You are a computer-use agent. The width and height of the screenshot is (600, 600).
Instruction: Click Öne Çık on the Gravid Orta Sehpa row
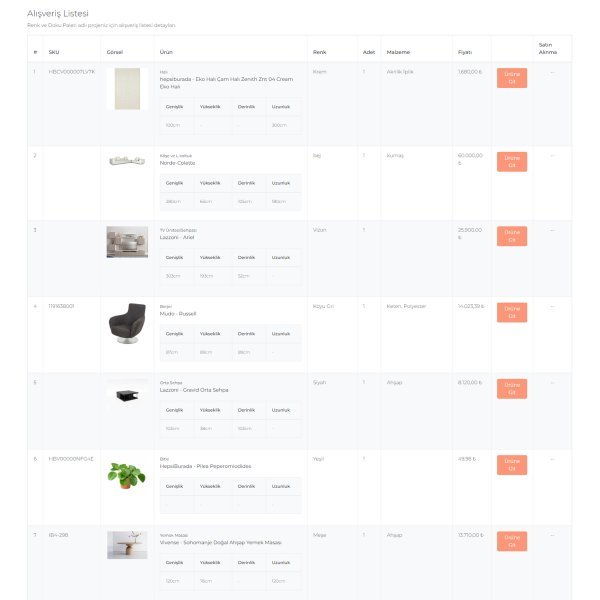(x=511, y=389)
